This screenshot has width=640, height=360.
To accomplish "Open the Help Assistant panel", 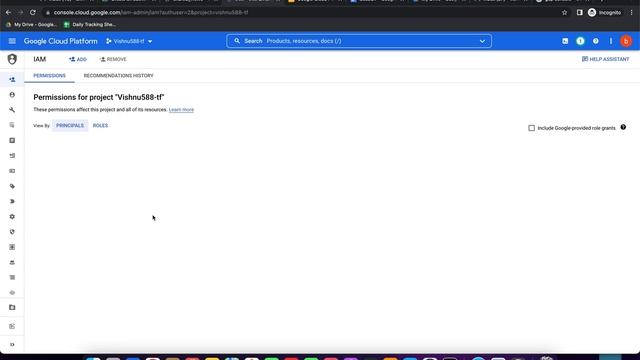I will (605, 59).
